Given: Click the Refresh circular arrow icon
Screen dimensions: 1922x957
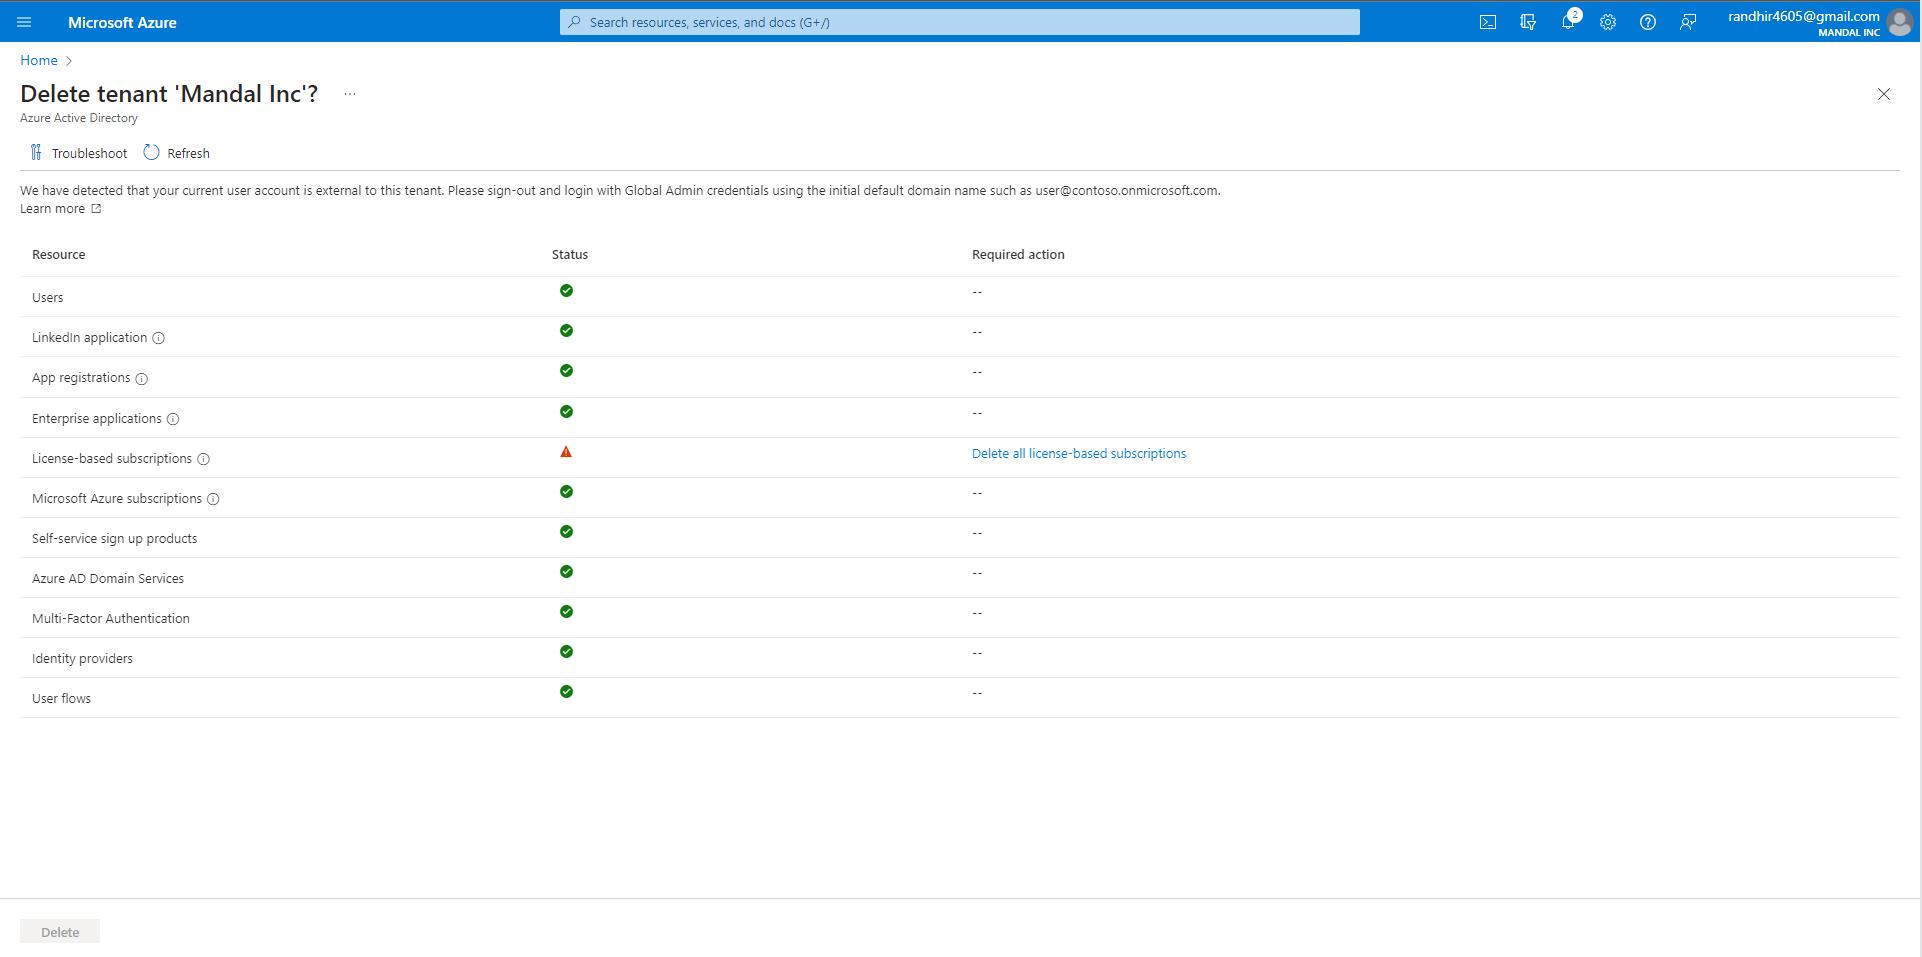Looking at the screenshot, I should [x=152, y=152].
